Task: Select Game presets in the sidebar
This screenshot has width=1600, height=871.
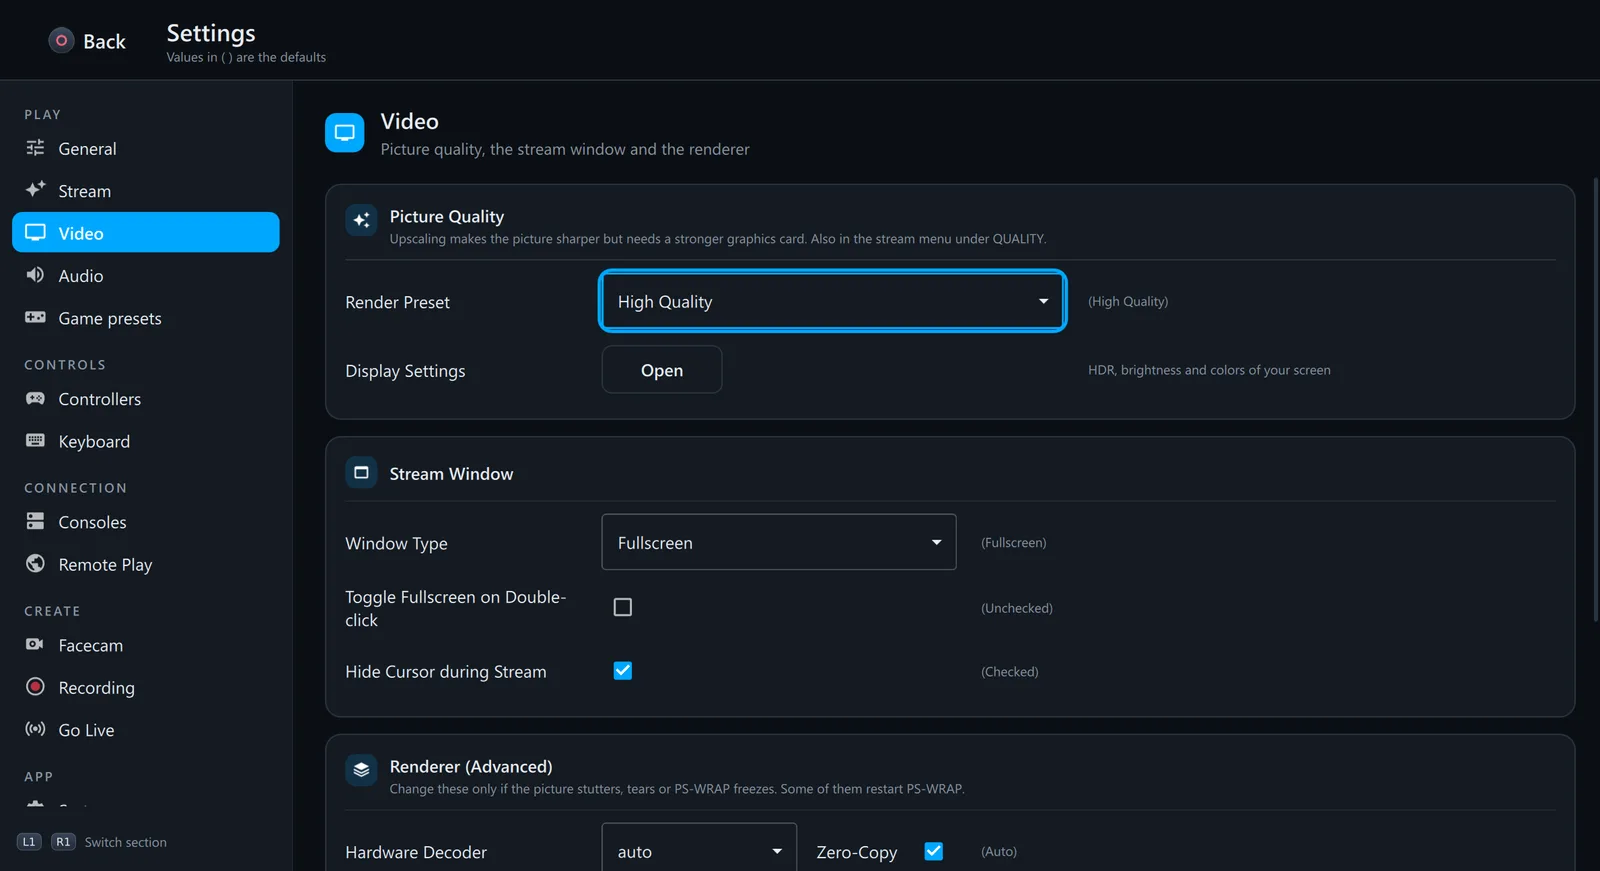Action: coord(146,318)
